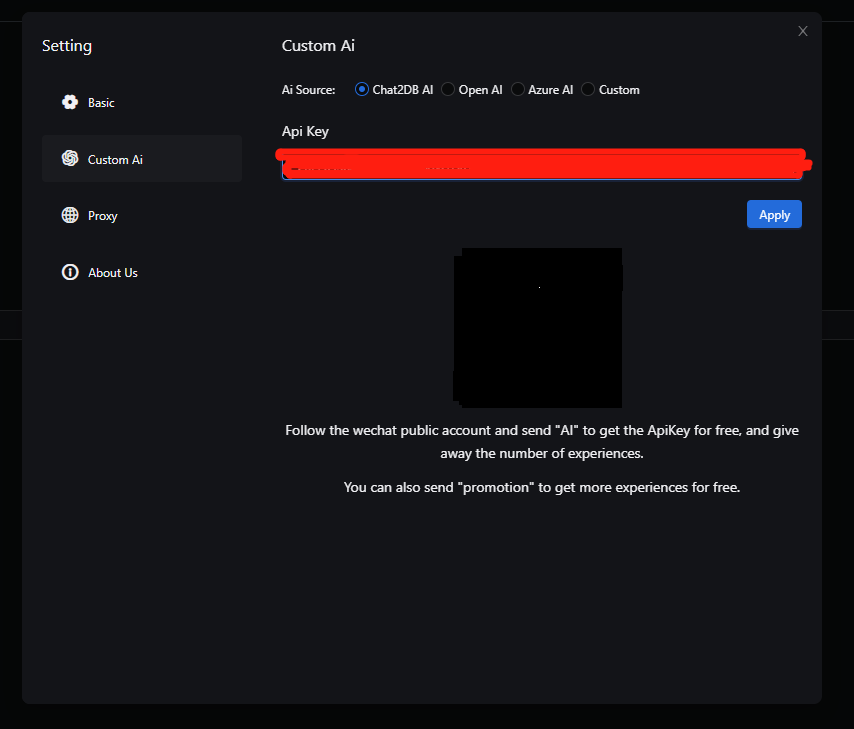Click the Custom Ai panel heading
Viewport: 854px width, 729px height.
(318, 46)
